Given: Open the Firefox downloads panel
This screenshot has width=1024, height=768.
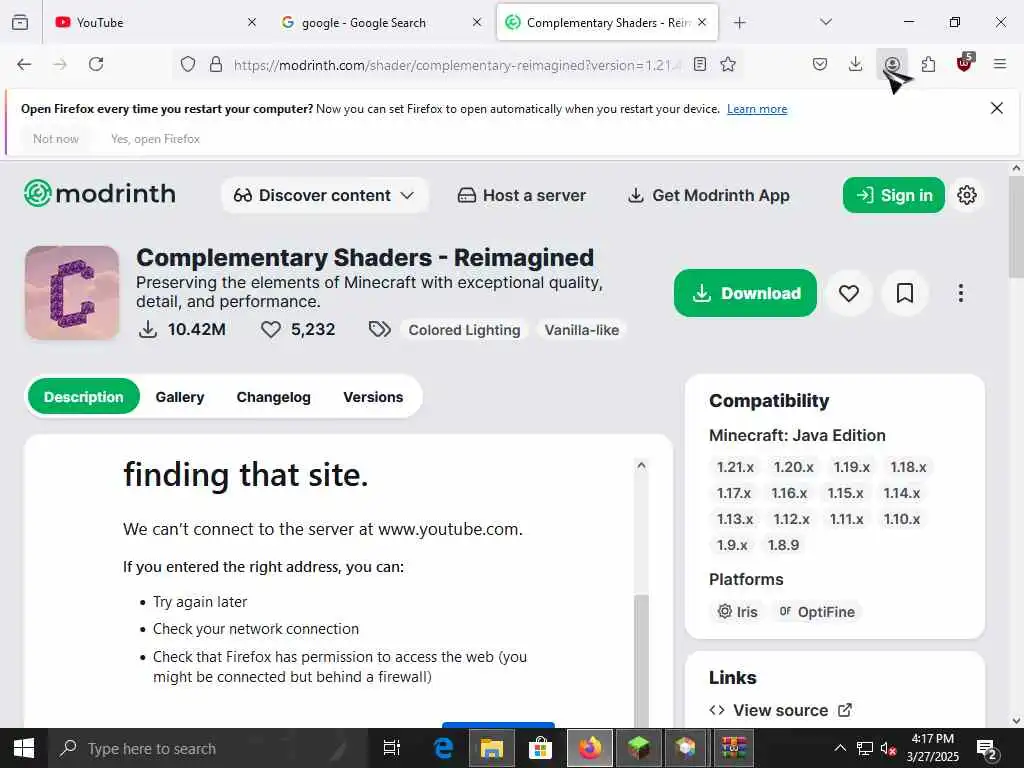Looking at the screenshot, I should tap(856, 64).
